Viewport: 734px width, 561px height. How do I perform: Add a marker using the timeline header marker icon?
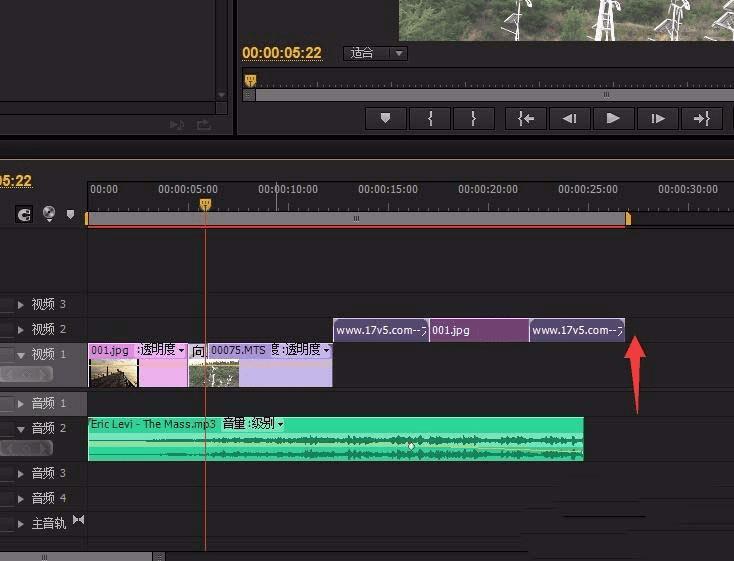click(x=70, y=214)
